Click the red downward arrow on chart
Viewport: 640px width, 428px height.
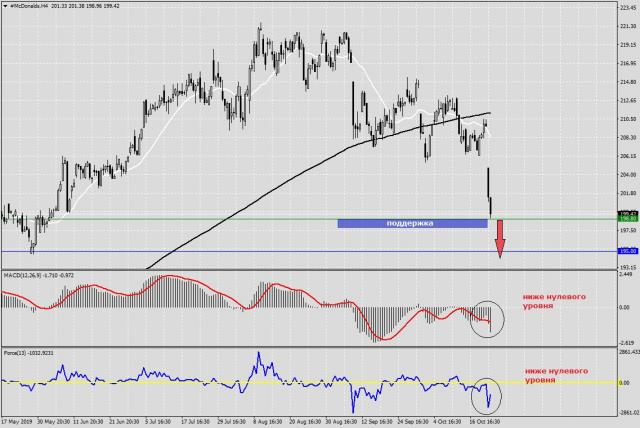[x=498, y=238]
